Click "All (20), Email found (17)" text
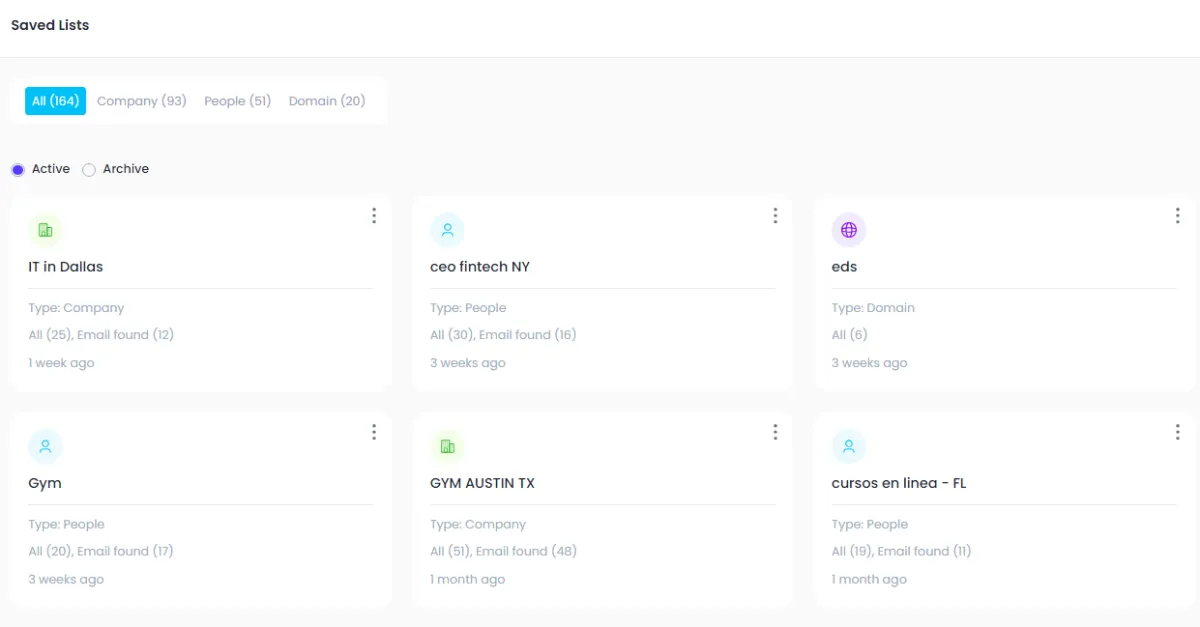 click(x=101, y=551)
